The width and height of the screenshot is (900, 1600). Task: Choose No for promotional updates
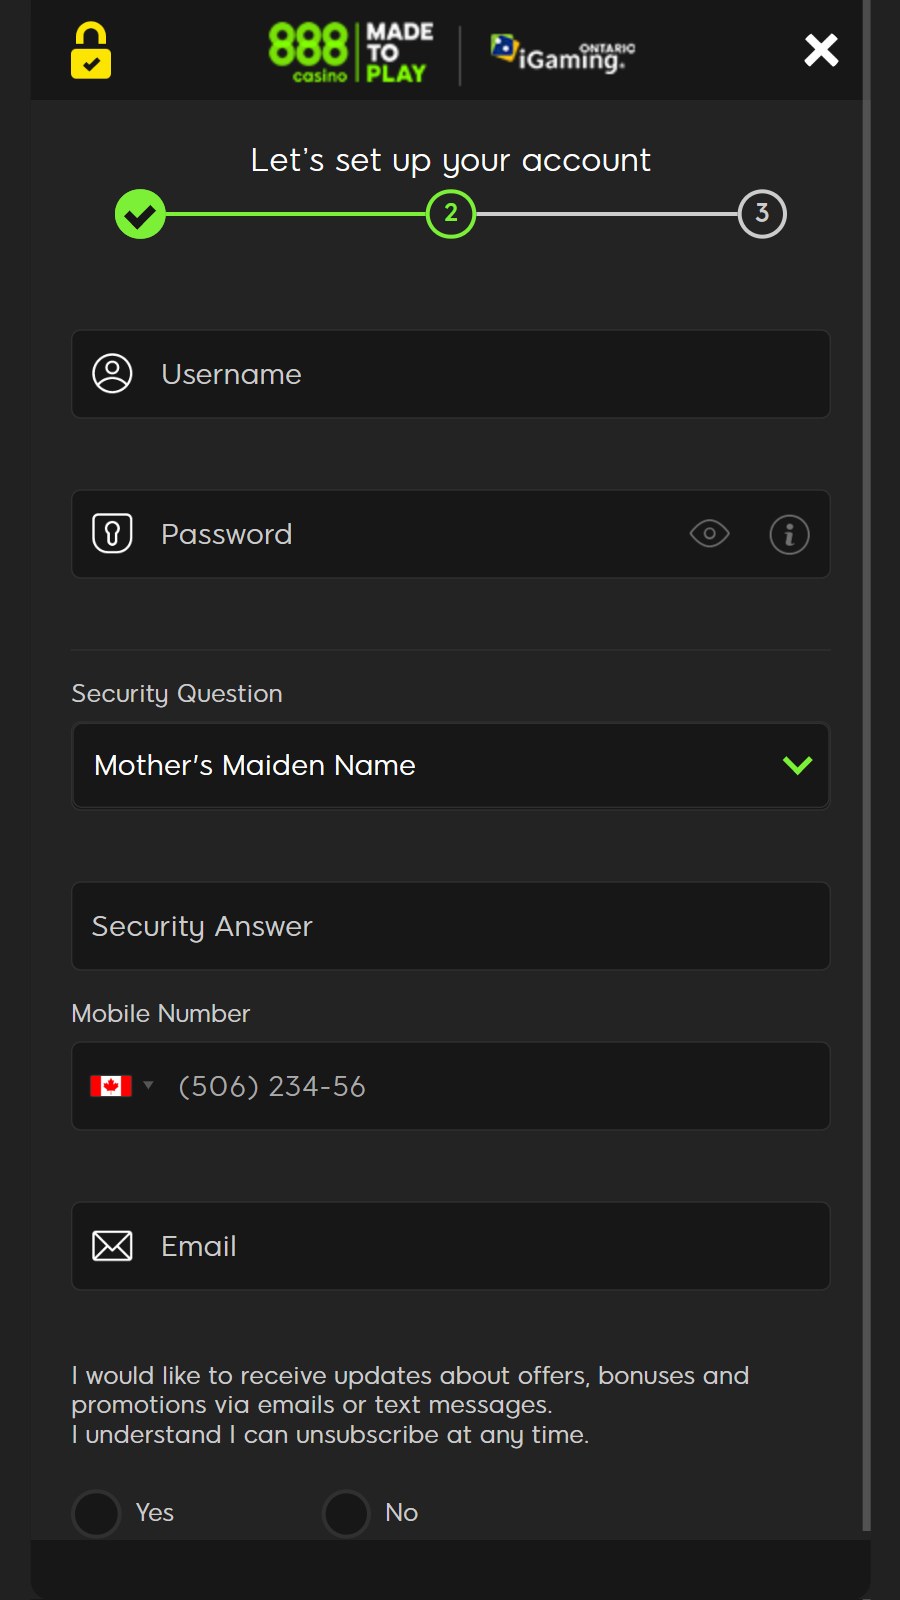[x=347, y=1513]
